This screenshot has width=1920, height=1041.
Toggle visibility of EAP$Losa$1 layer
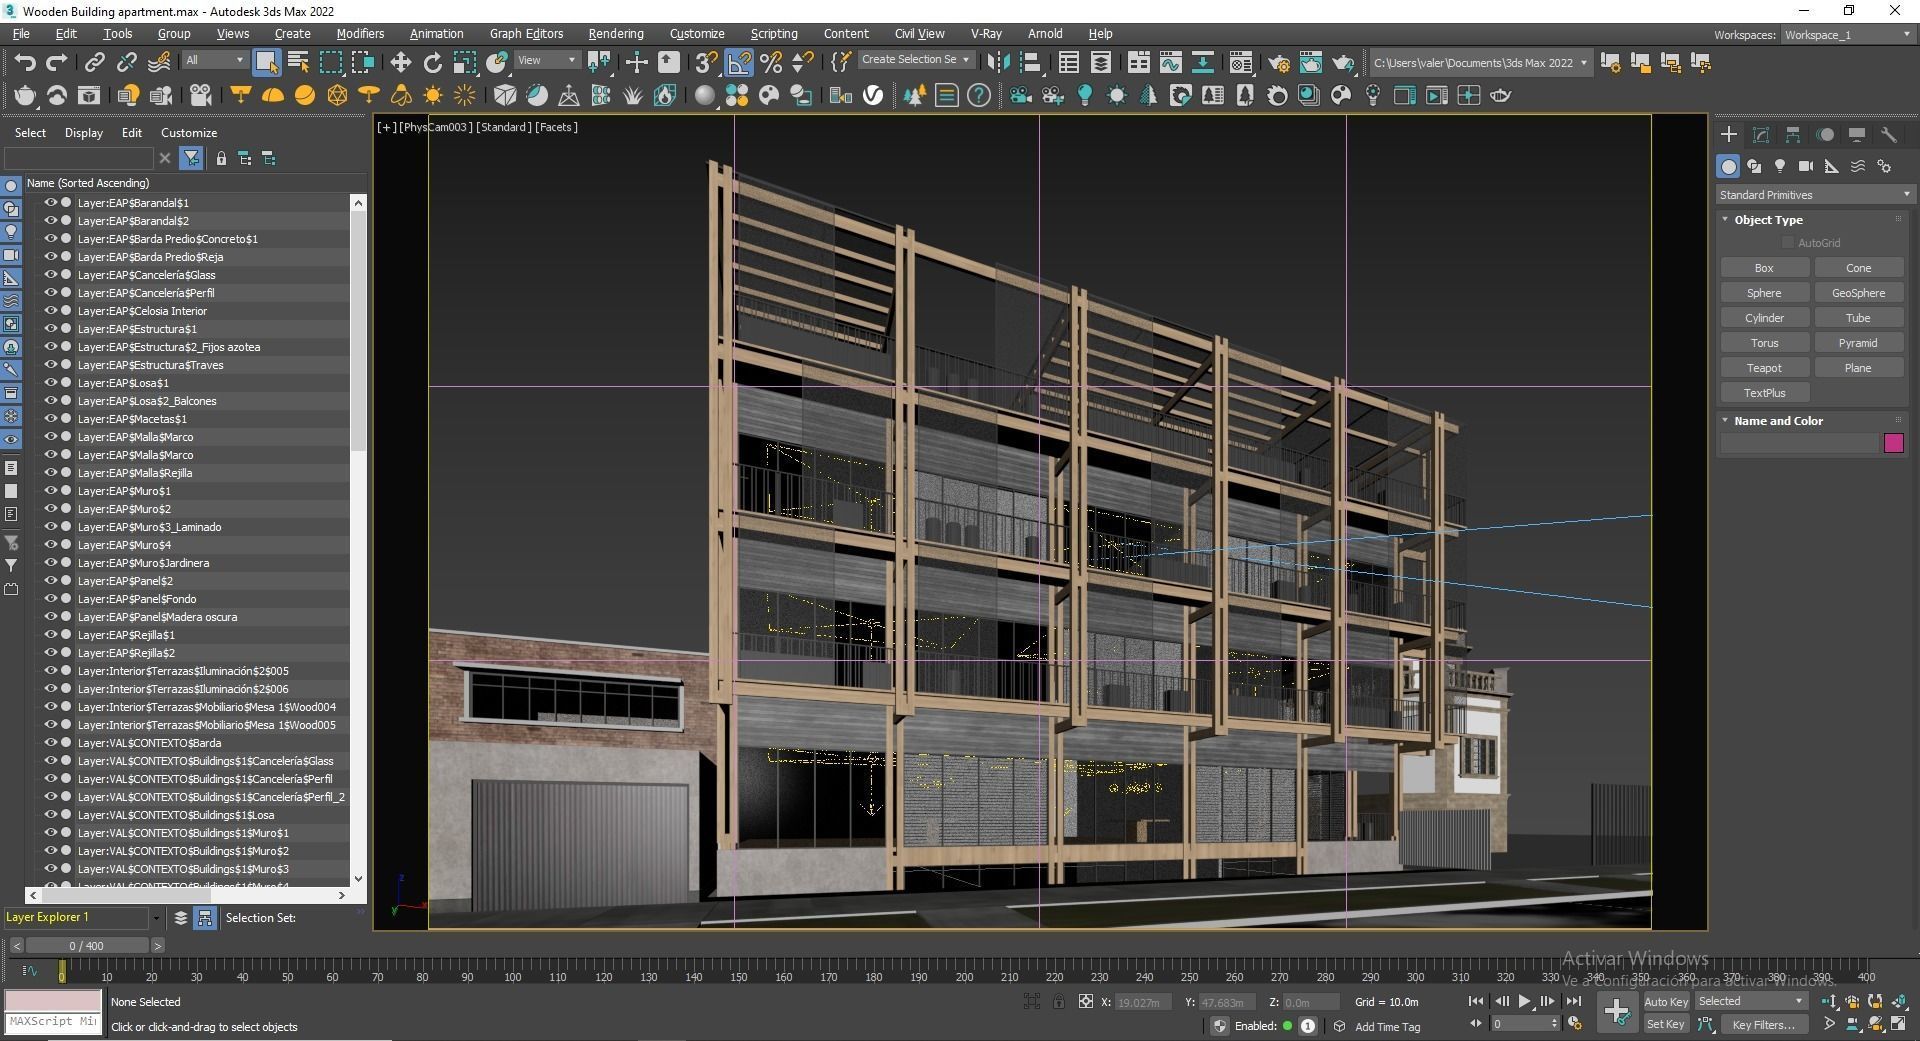[x=50, y=382]
